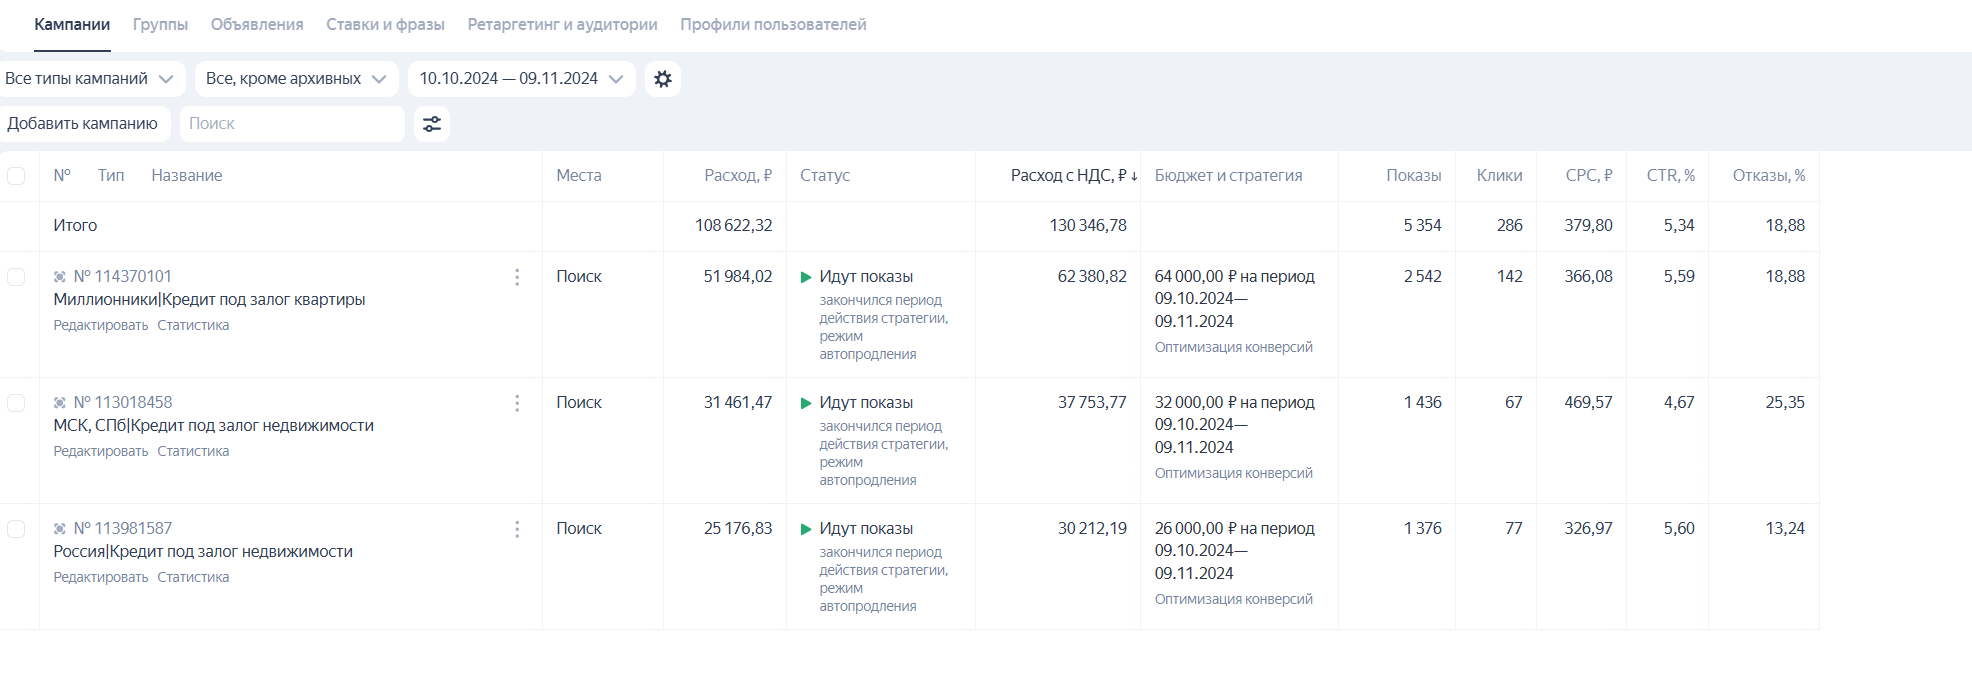Click Оптимизация конверсий for campaign 113981587

[x=1234, y=600]
